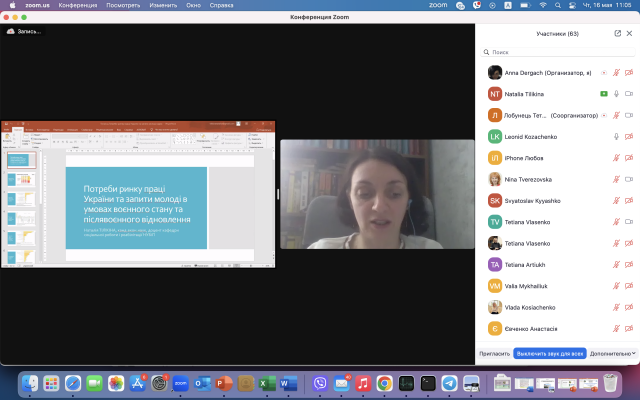Toggle Лобунець Тет...'s muted microphone

tap(616, 116)
